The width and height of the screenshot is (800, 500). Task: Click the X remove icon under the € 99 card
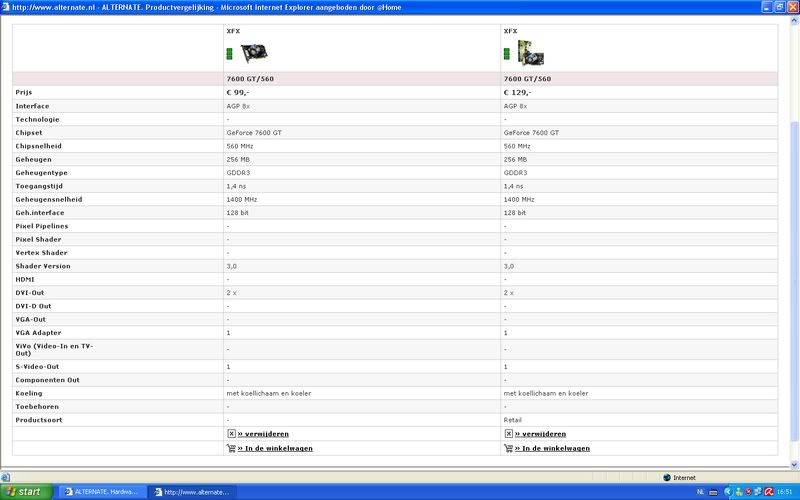(231, 433)
